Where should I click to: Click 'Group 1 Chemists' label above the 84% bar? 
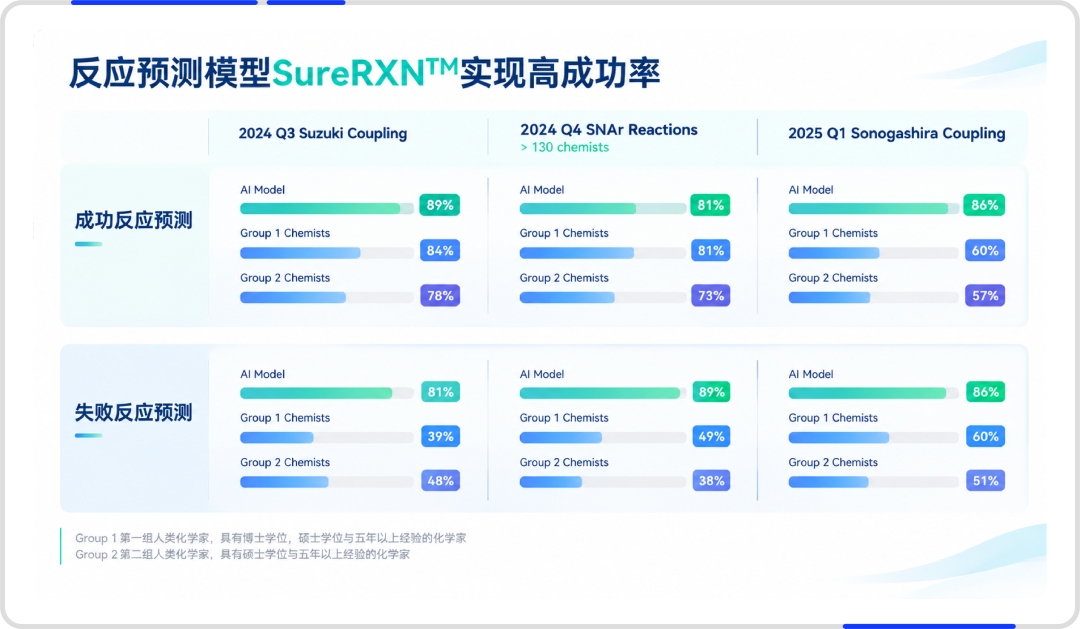coord(285,234)
